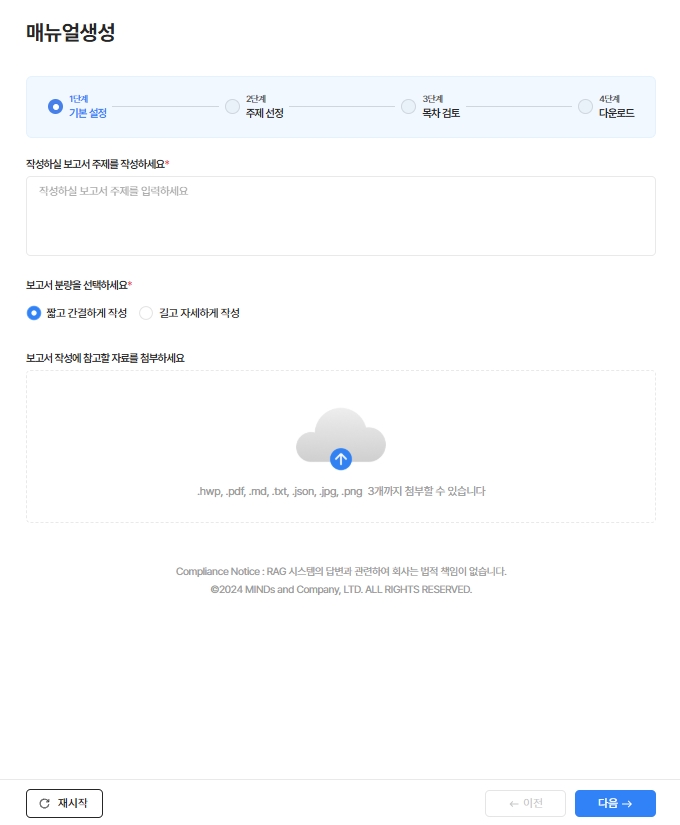Image resolution: width=680 pixels, height=825 pixels.
Task: Click the step 1 circle indicator
Action: 55,106
